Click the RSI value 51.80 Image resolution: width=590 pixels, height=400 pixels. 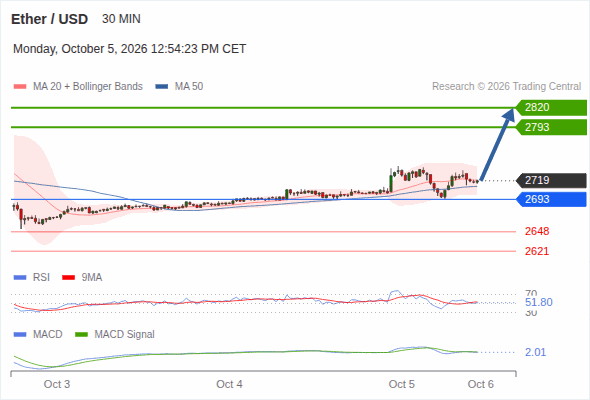[x=539, y=303]
